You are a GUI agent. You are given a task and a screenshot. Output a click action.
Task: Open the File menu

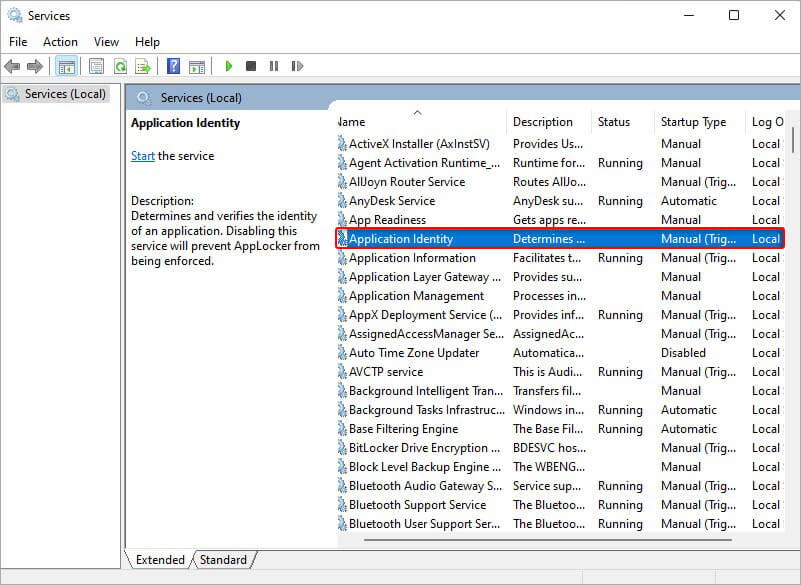tap(18, 42)
